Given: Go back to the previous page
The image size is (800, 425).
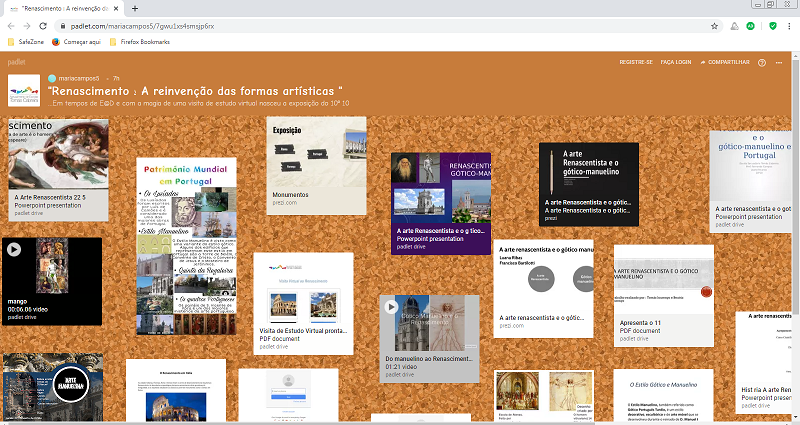Looking at the screenshot, I should [11, 26].
